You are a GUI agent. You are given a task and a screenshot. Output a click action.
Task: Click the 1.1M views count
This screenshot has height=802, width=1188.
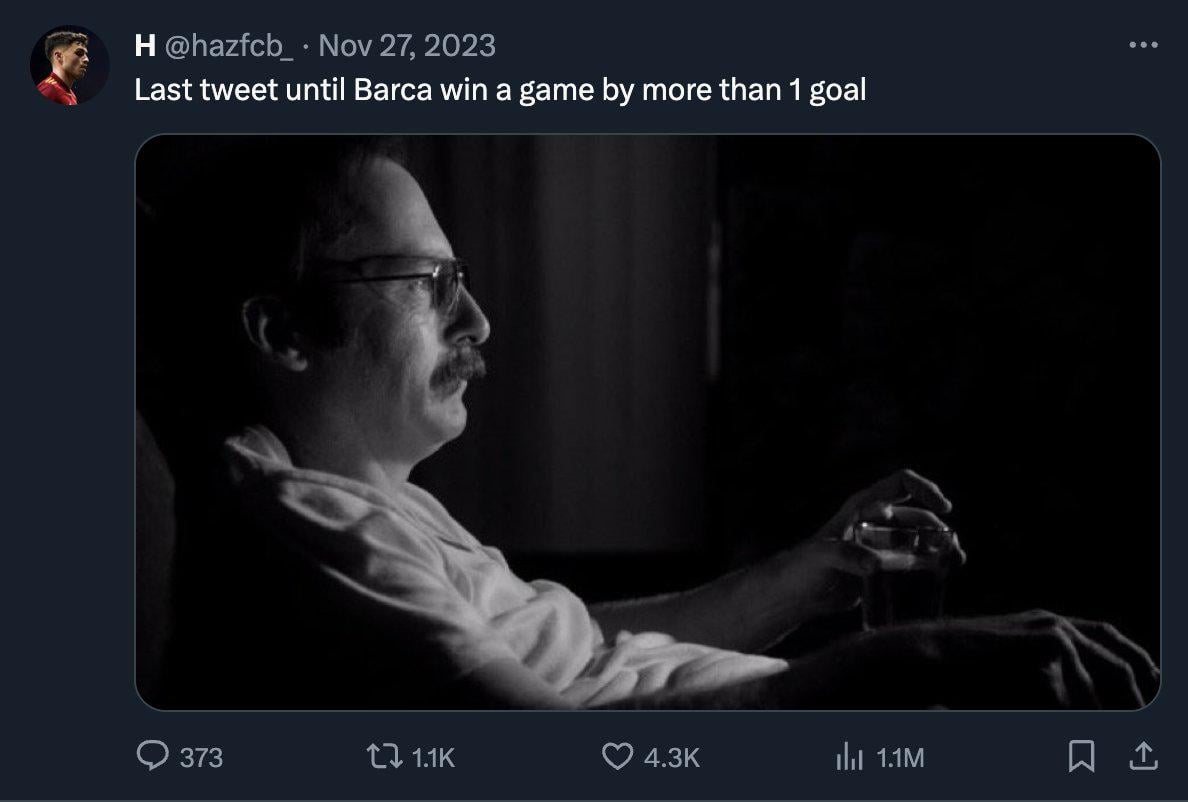click(x=900, y=758)
